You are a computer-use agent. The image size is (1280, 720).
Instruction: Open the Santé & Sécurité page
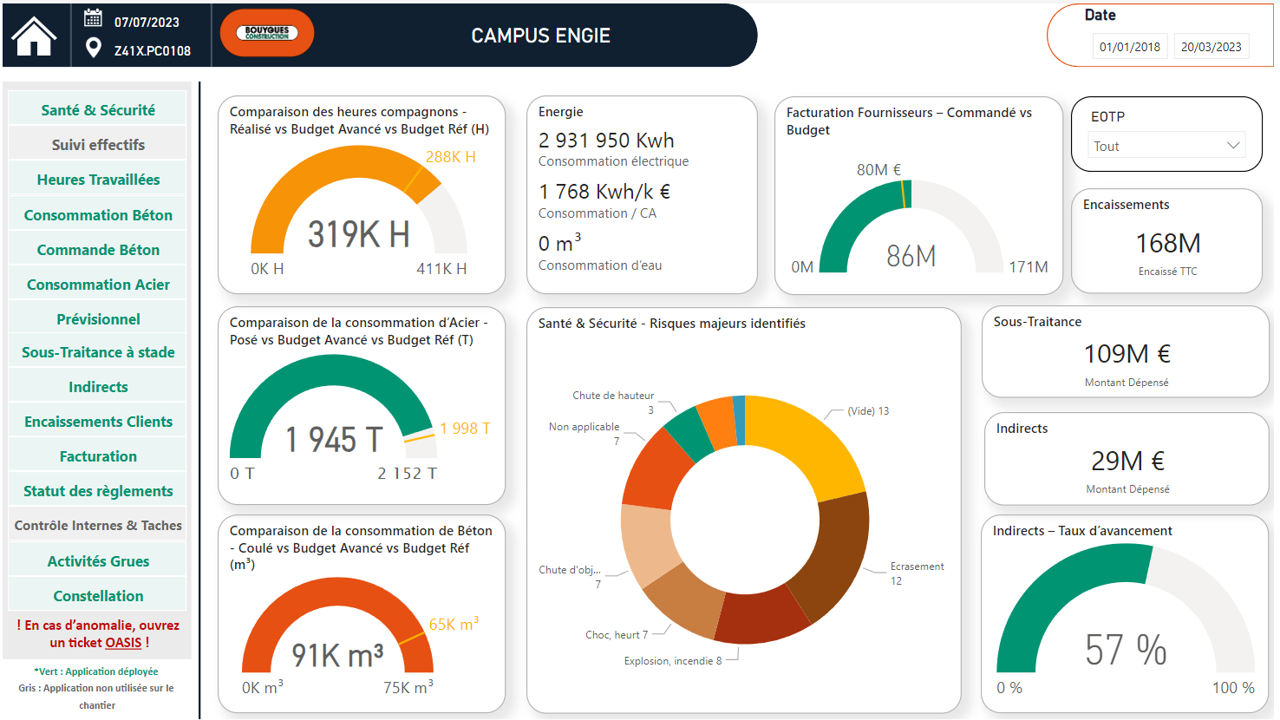(x=98, y=110)
